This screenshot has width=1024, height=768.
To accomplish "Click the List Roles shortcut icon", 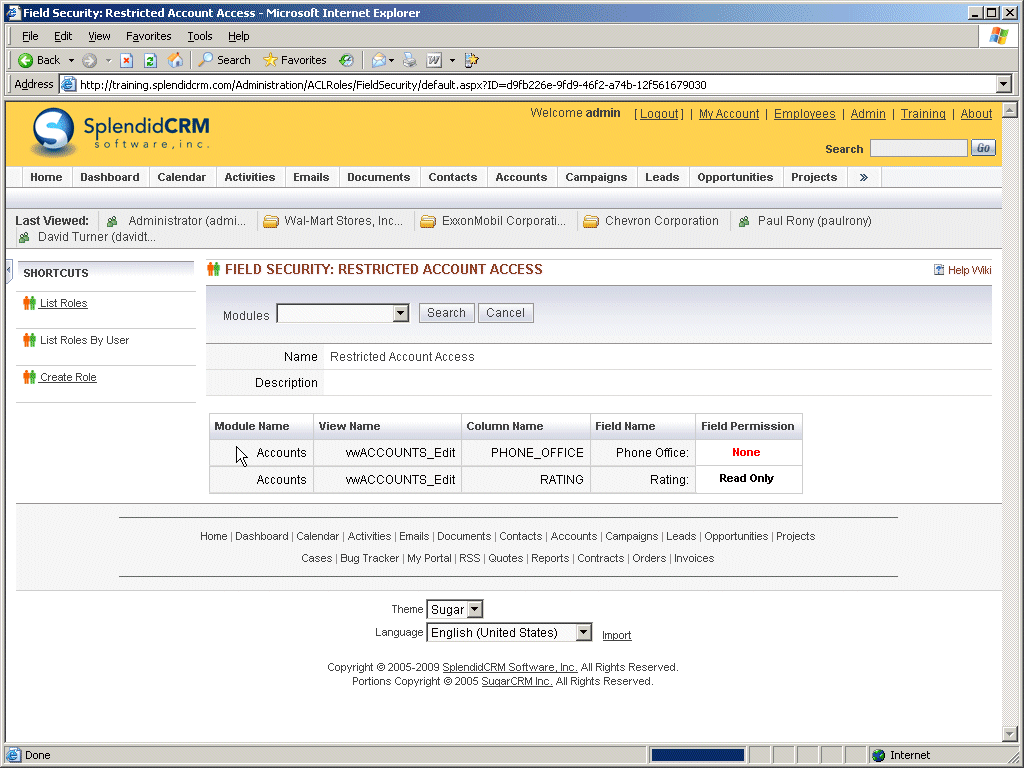I will click(x=29, y=303).
